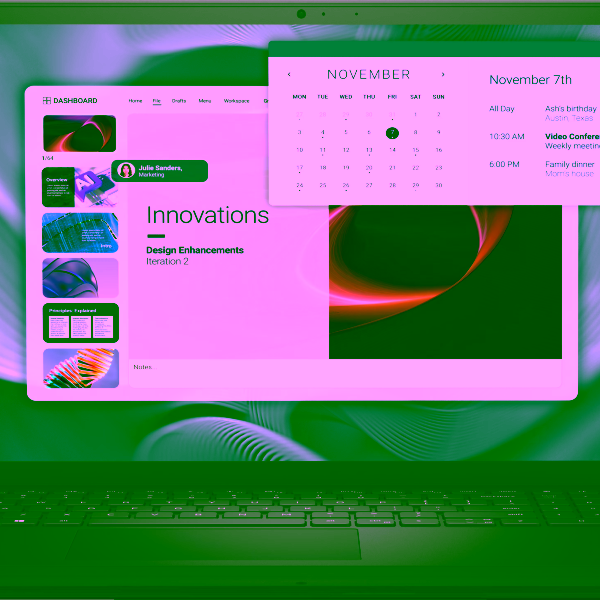This screenshot has height=600, width=600.
Task: Click the NOVEMBER month heading
Action: click(368, 74)
